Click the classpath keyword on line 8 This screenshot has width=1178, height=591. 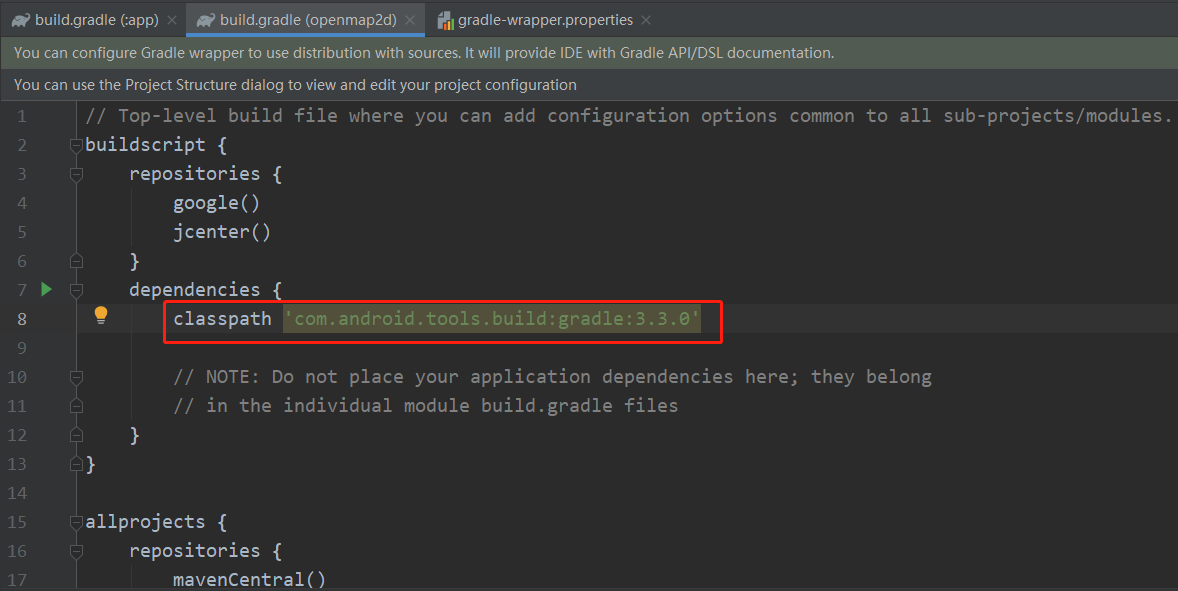(x=222, y=318)
